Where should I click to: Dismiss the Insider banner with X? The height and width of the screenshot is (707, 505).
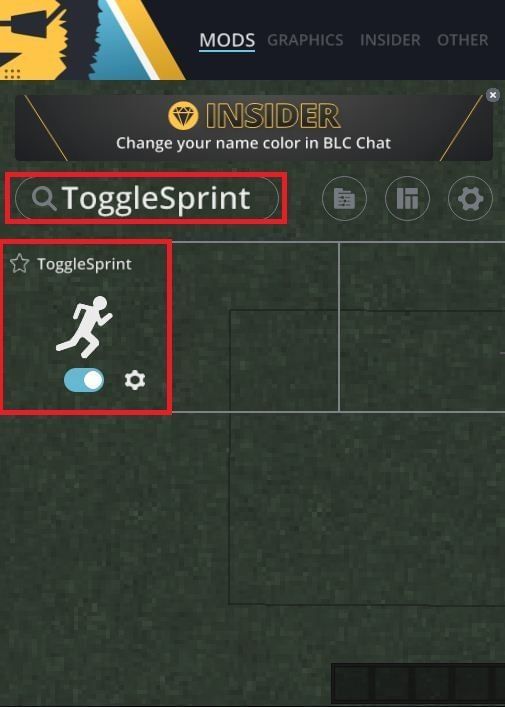pyautogui.click(x=493, y=95)
